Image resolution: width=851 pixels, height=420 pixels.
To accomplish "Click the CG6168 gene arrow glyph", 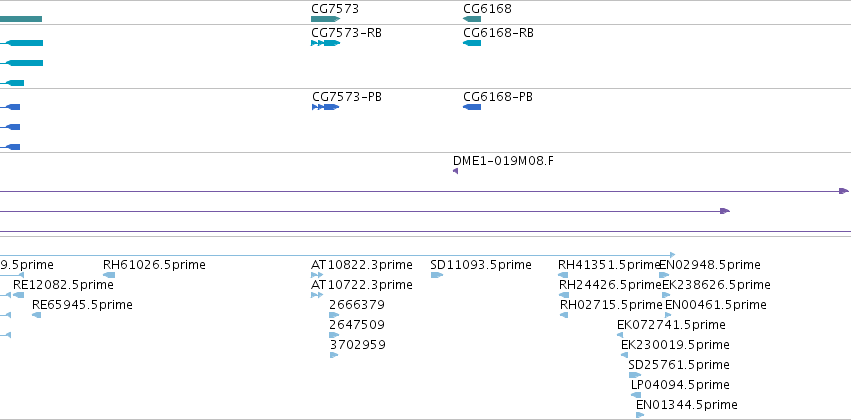I will click(472, 19).
